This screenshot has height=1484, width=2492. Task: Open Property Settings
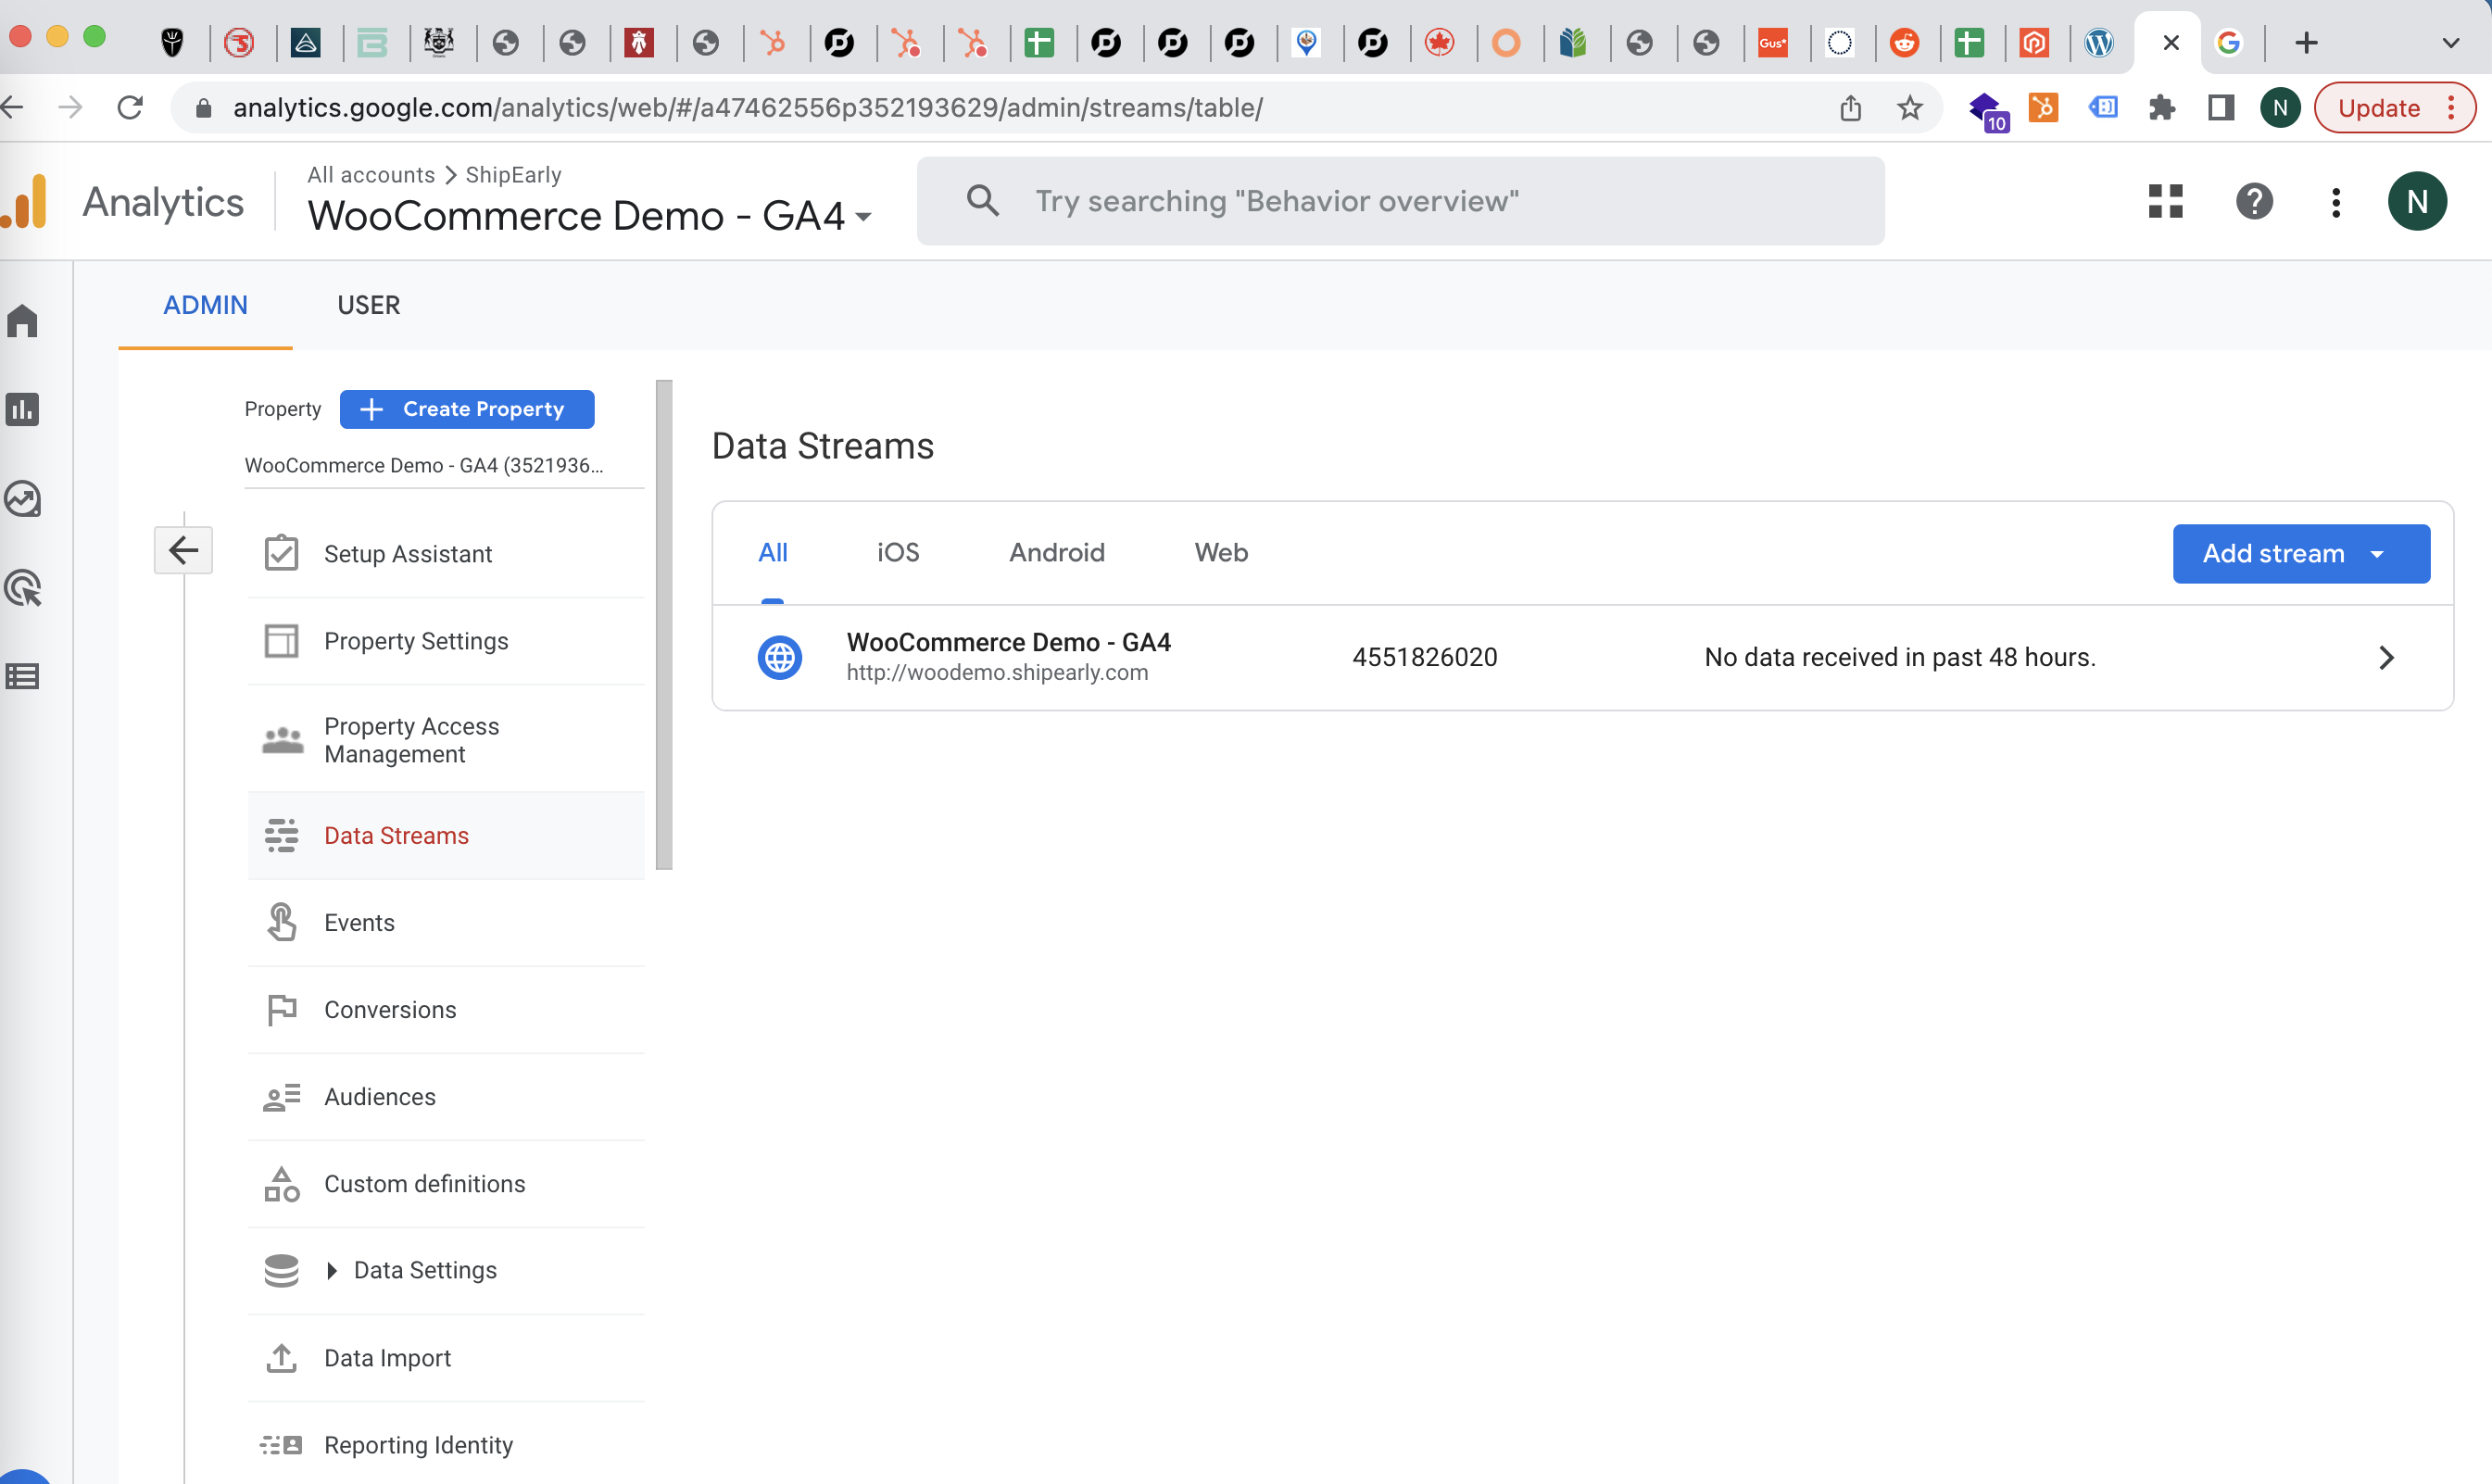pyautogui.click(x=446, y=641)
